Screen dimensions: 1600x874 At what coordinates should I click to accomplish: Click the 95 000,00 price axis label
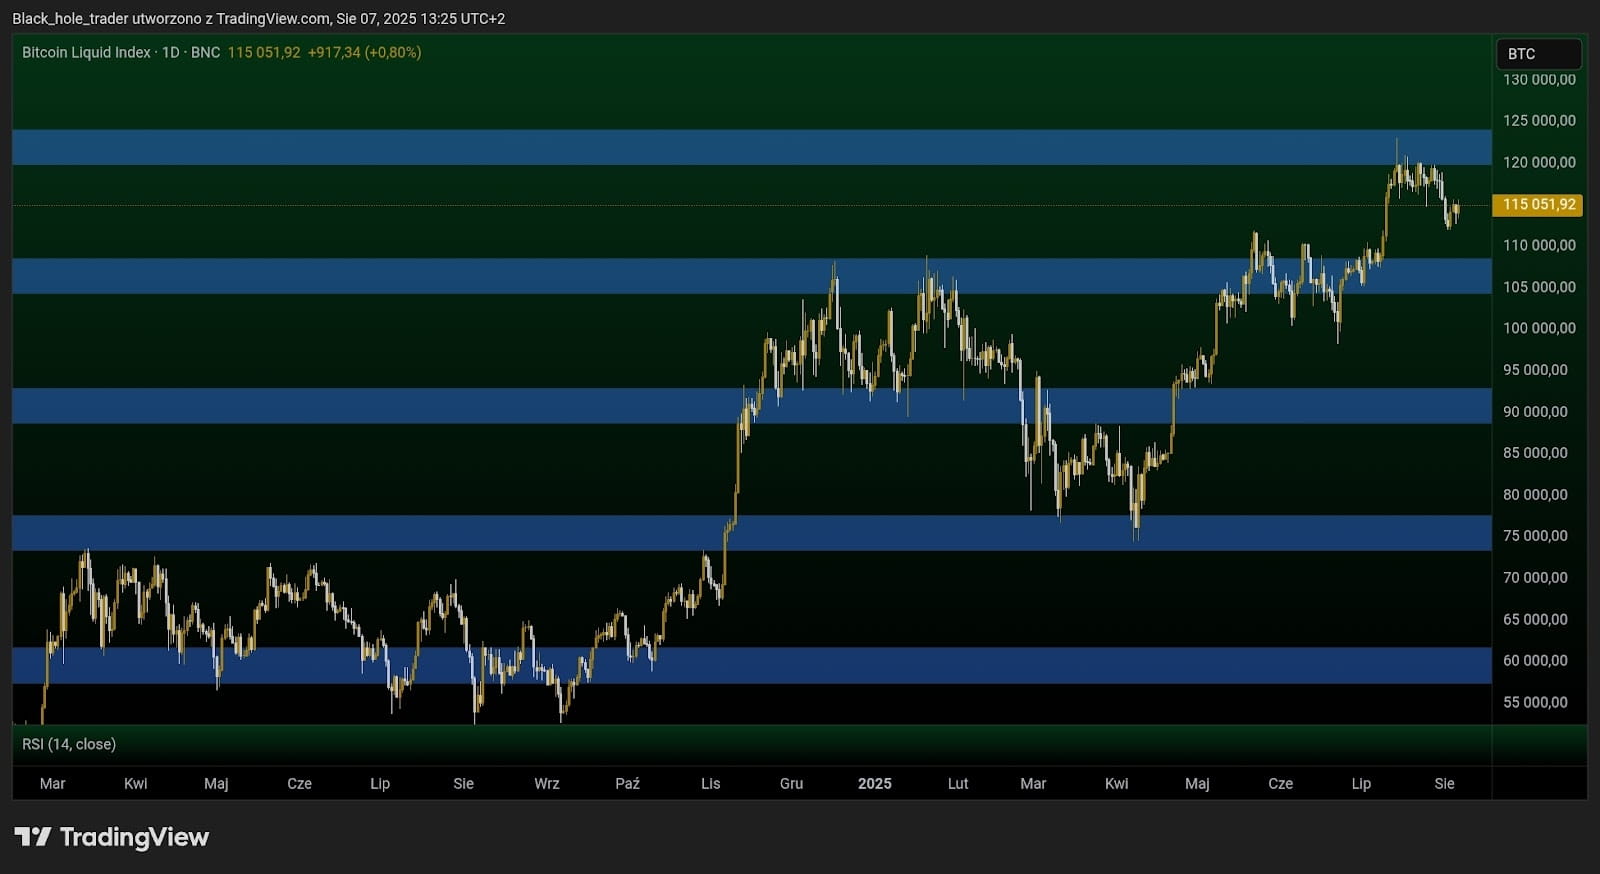tap(1535, 370)
